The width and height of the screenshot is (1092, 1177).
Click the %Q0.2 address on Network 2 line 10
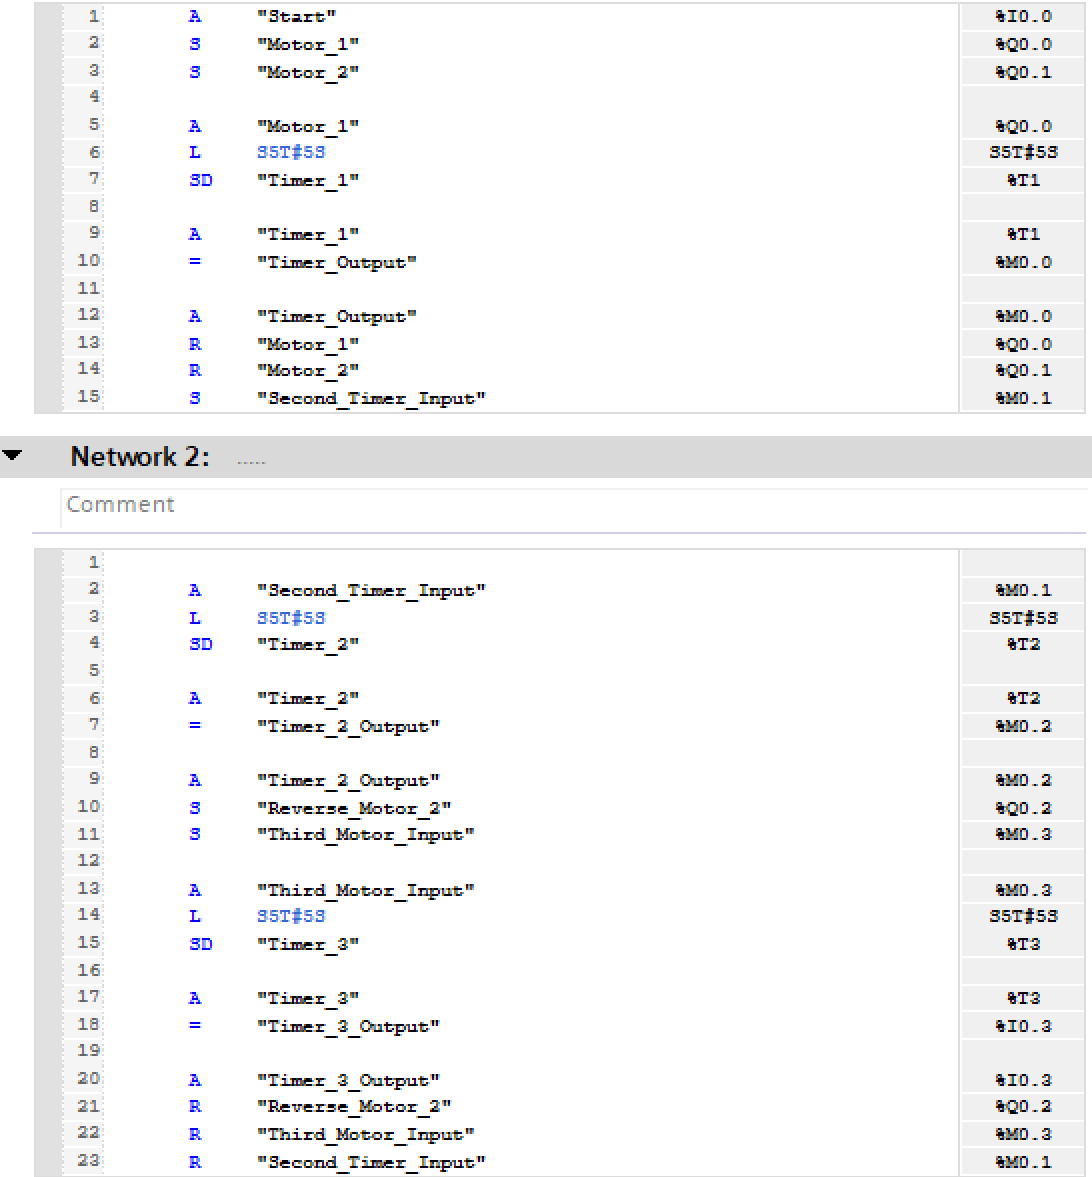tap(1023, 808)
